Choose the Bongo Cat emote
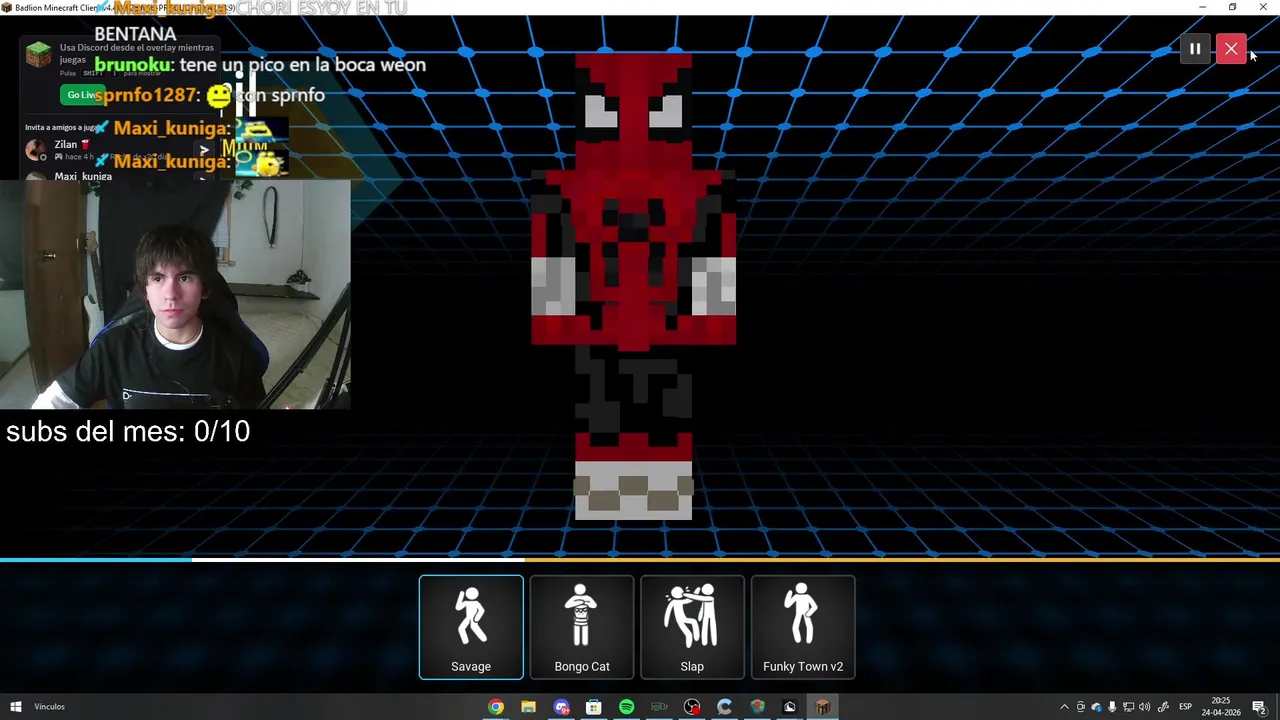The height and width of the screenshot is (720, 1280). coord(582,627)
